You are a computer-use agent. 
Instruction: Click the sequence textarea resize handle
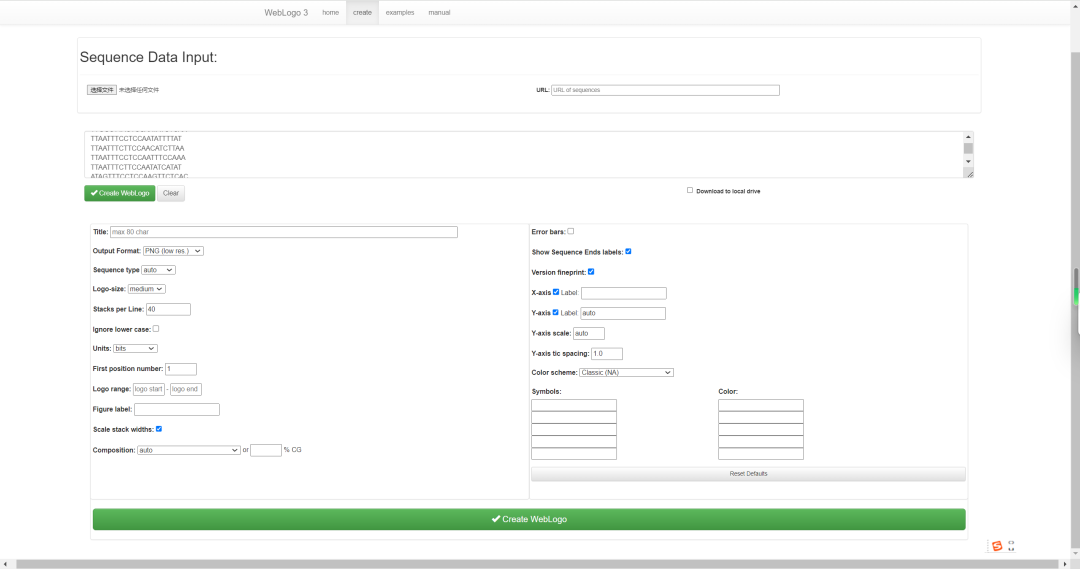969,174
